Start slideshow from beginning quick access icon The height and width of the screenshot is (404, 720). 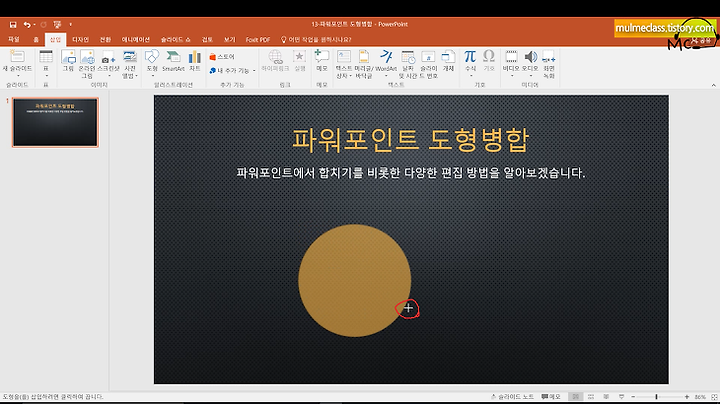(x=57, y=24)
